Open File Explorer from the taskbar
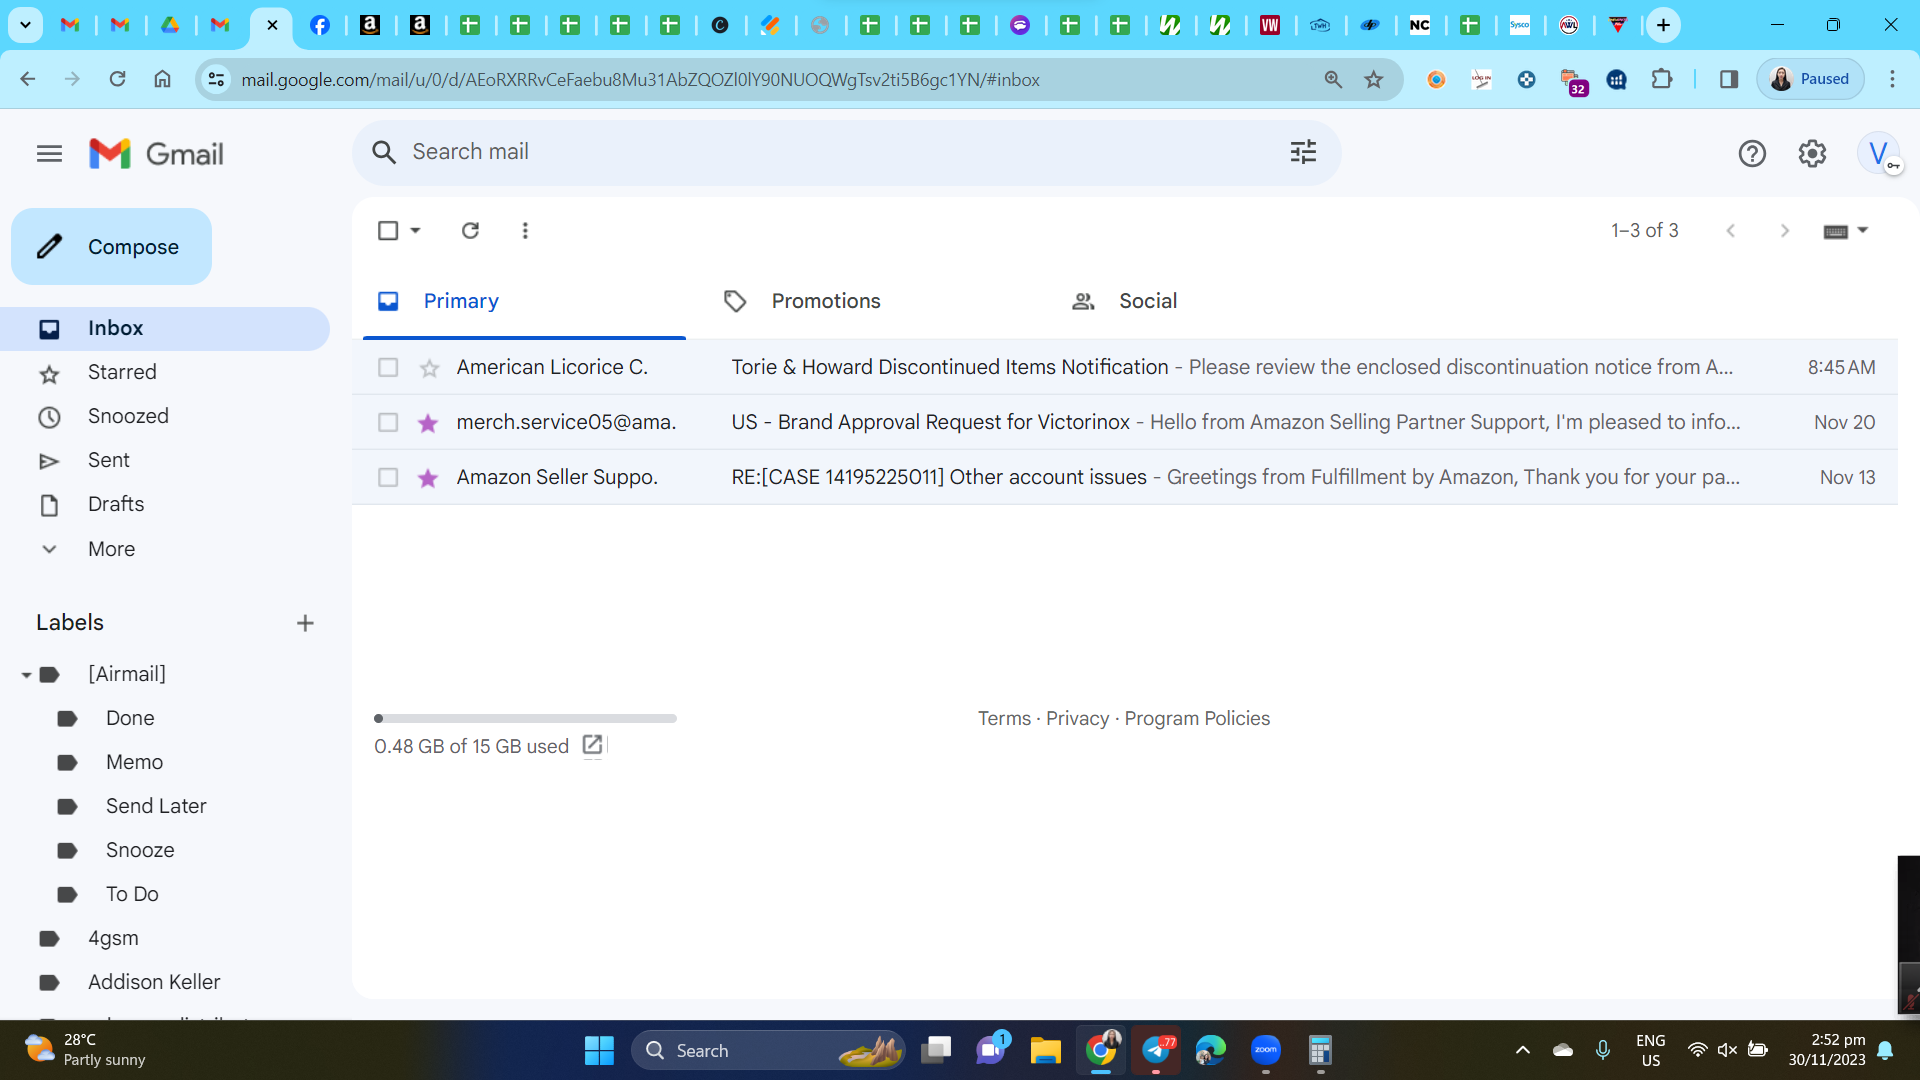The image size is (1920, 1080). pos(1045,1051)
